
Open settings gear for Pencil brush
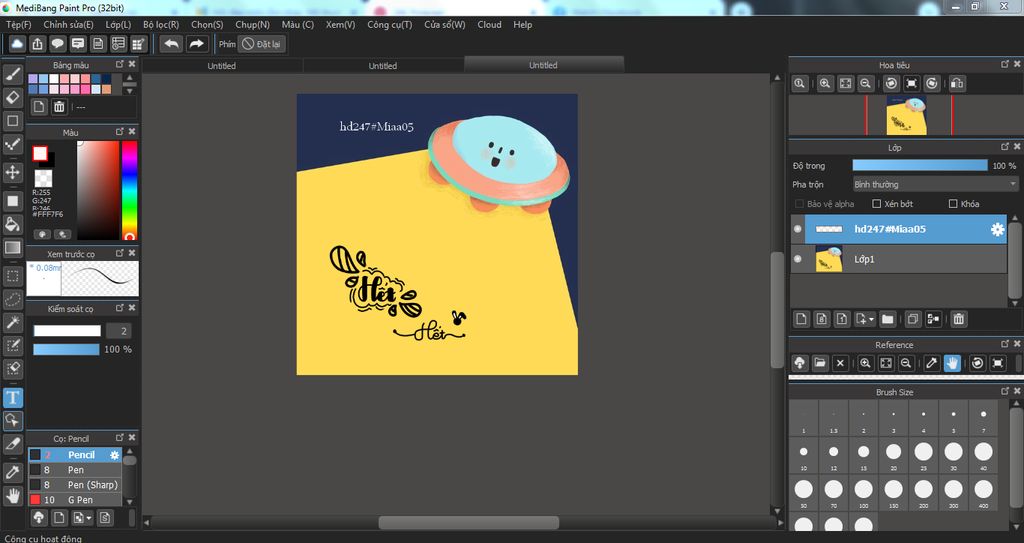(x=115, y=455)
